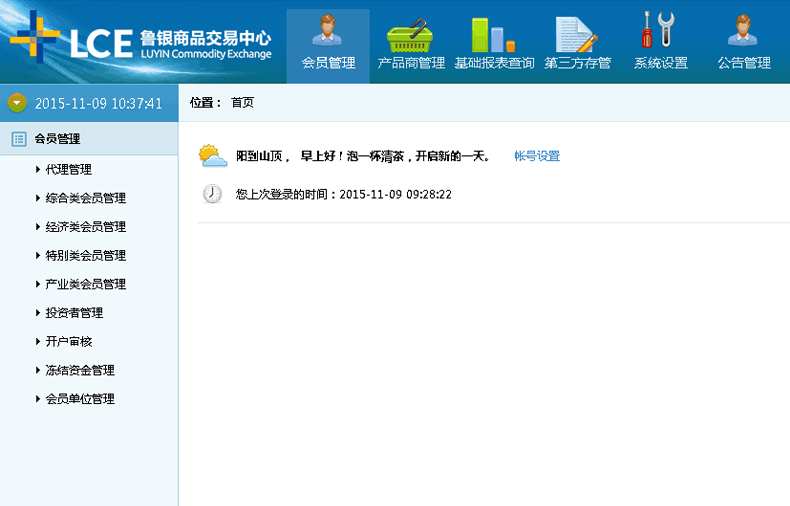The height and width of the screenshot is (506, 790).
Task: Select 开户审核 in left menu
Action: click(x=68, y=342)
